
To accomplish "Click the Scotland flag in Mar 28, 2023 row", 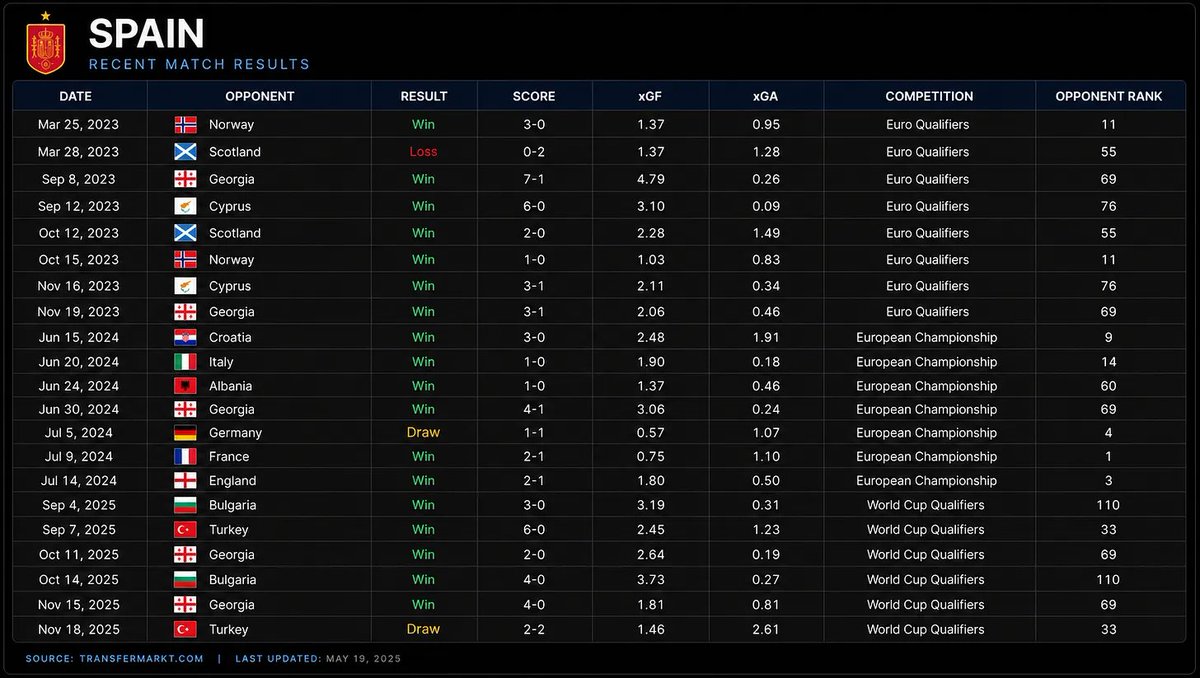I will point(186,152).
